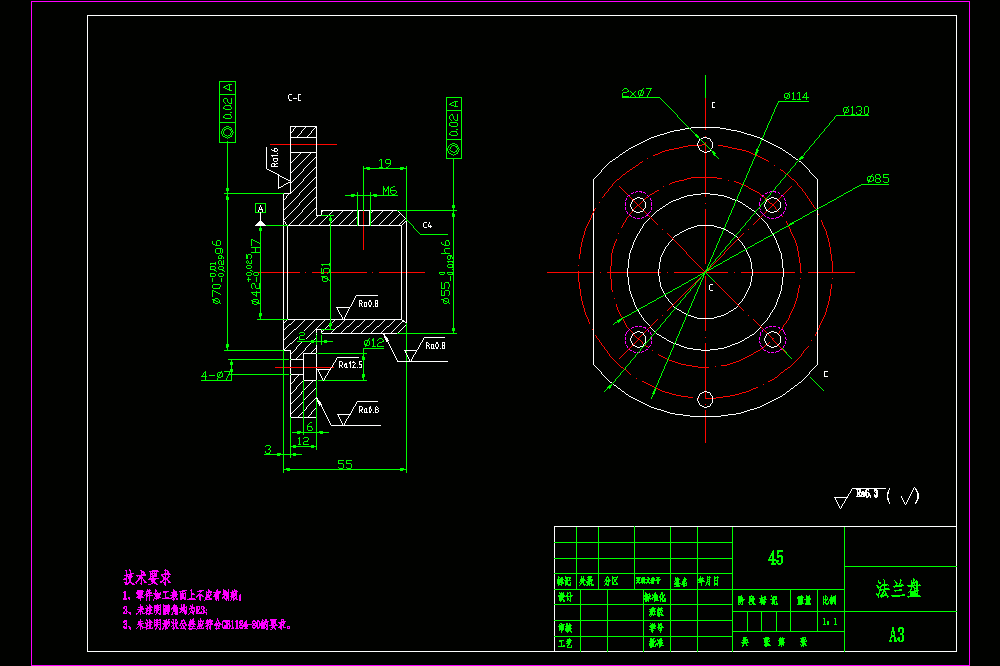Select the 年月日 title block cell

[708, 581]
